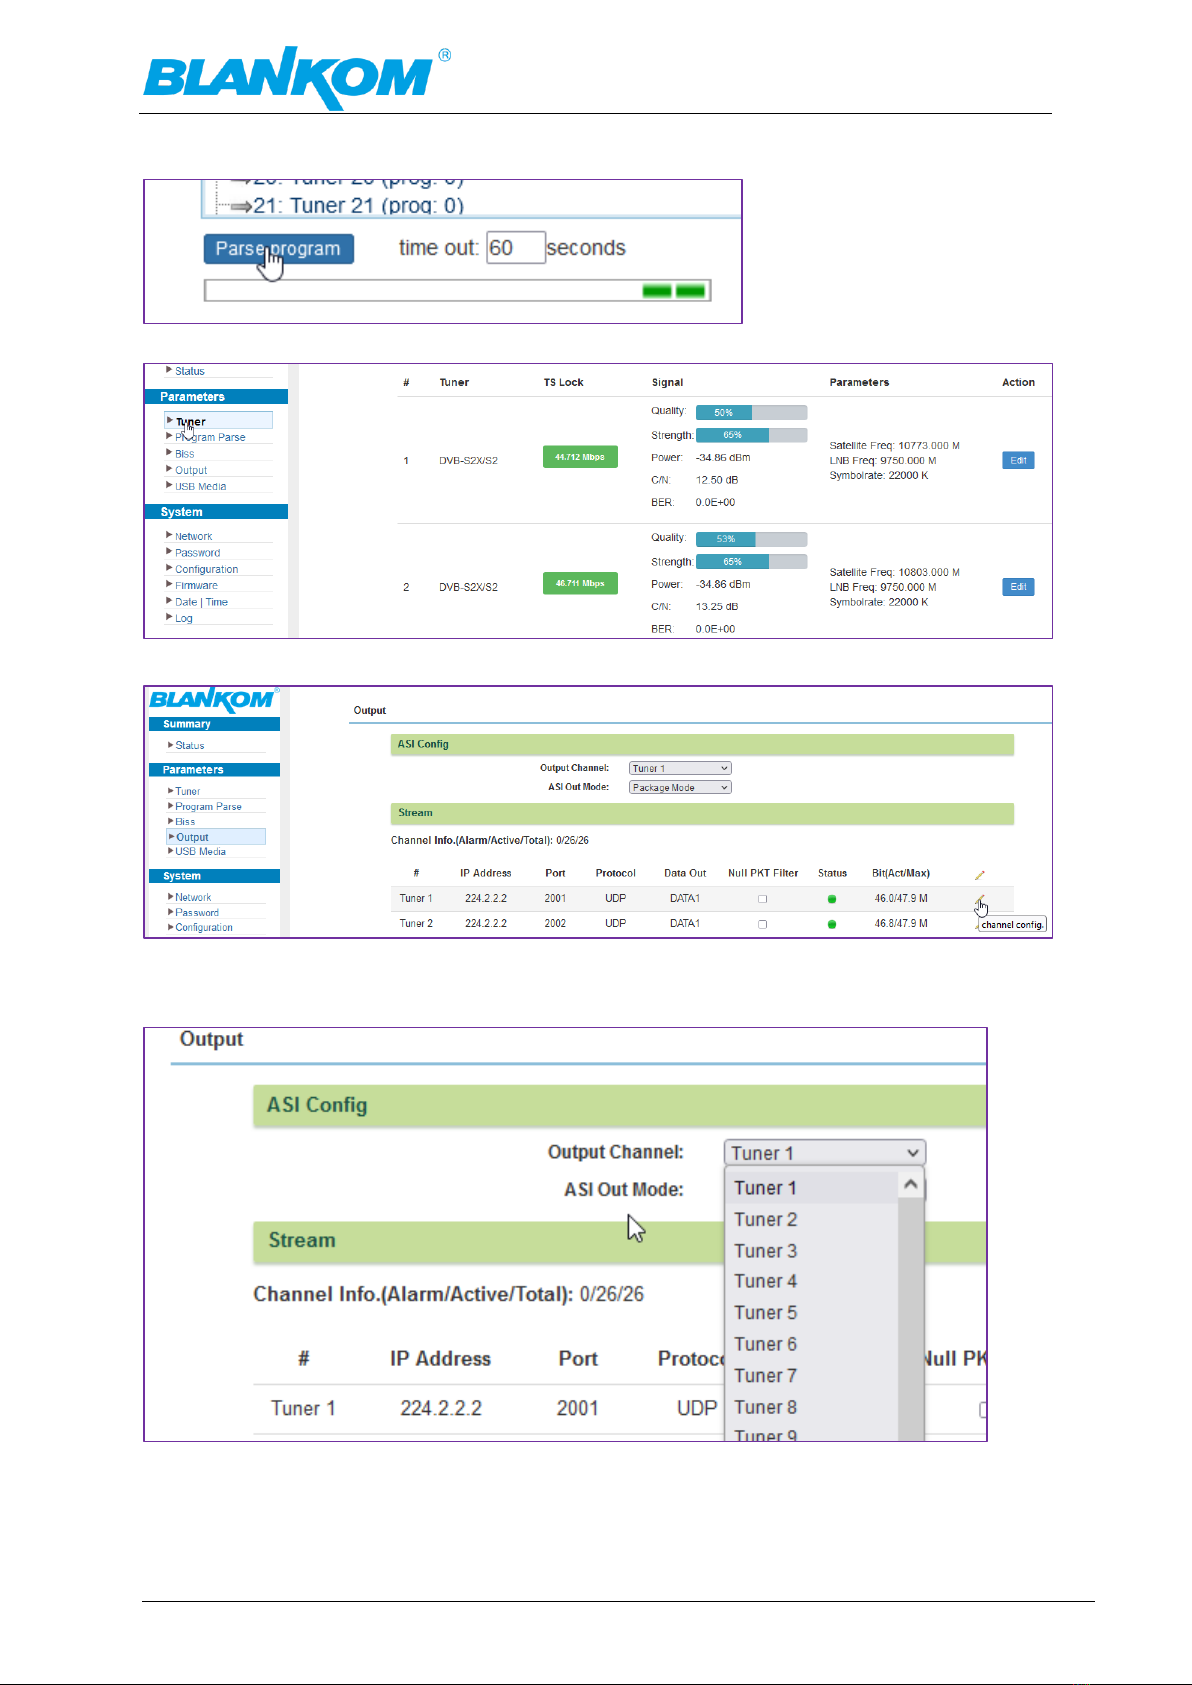This screenshot has width=1192, height=1685.
Task: Click the IP Address column header in small Stream table
Action: [485, 873]
